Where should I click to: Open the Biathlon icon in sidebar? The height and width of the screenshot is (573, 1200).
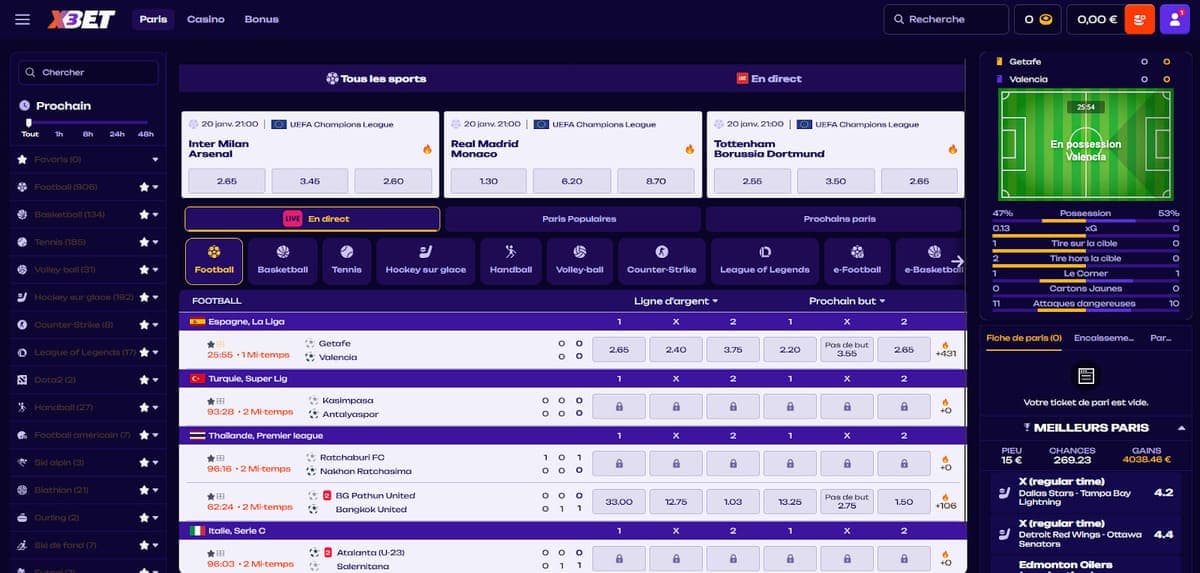pyautogui.click(x=23, y=490)
